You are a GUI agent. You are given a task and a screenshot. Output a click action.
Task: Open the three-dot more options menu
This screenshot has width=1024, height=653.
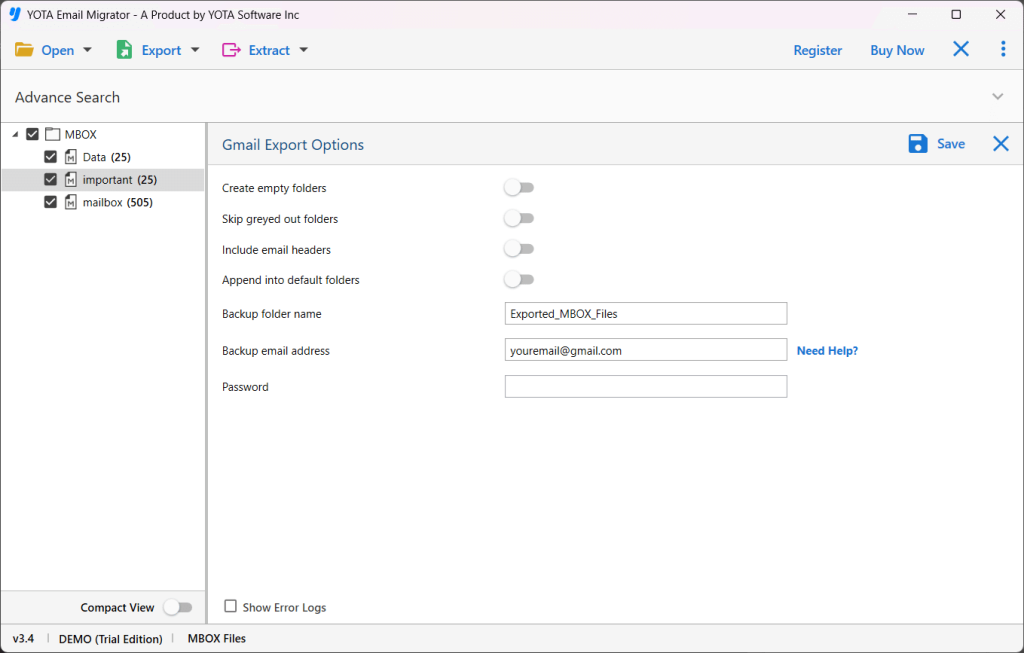pos(1003,49)
